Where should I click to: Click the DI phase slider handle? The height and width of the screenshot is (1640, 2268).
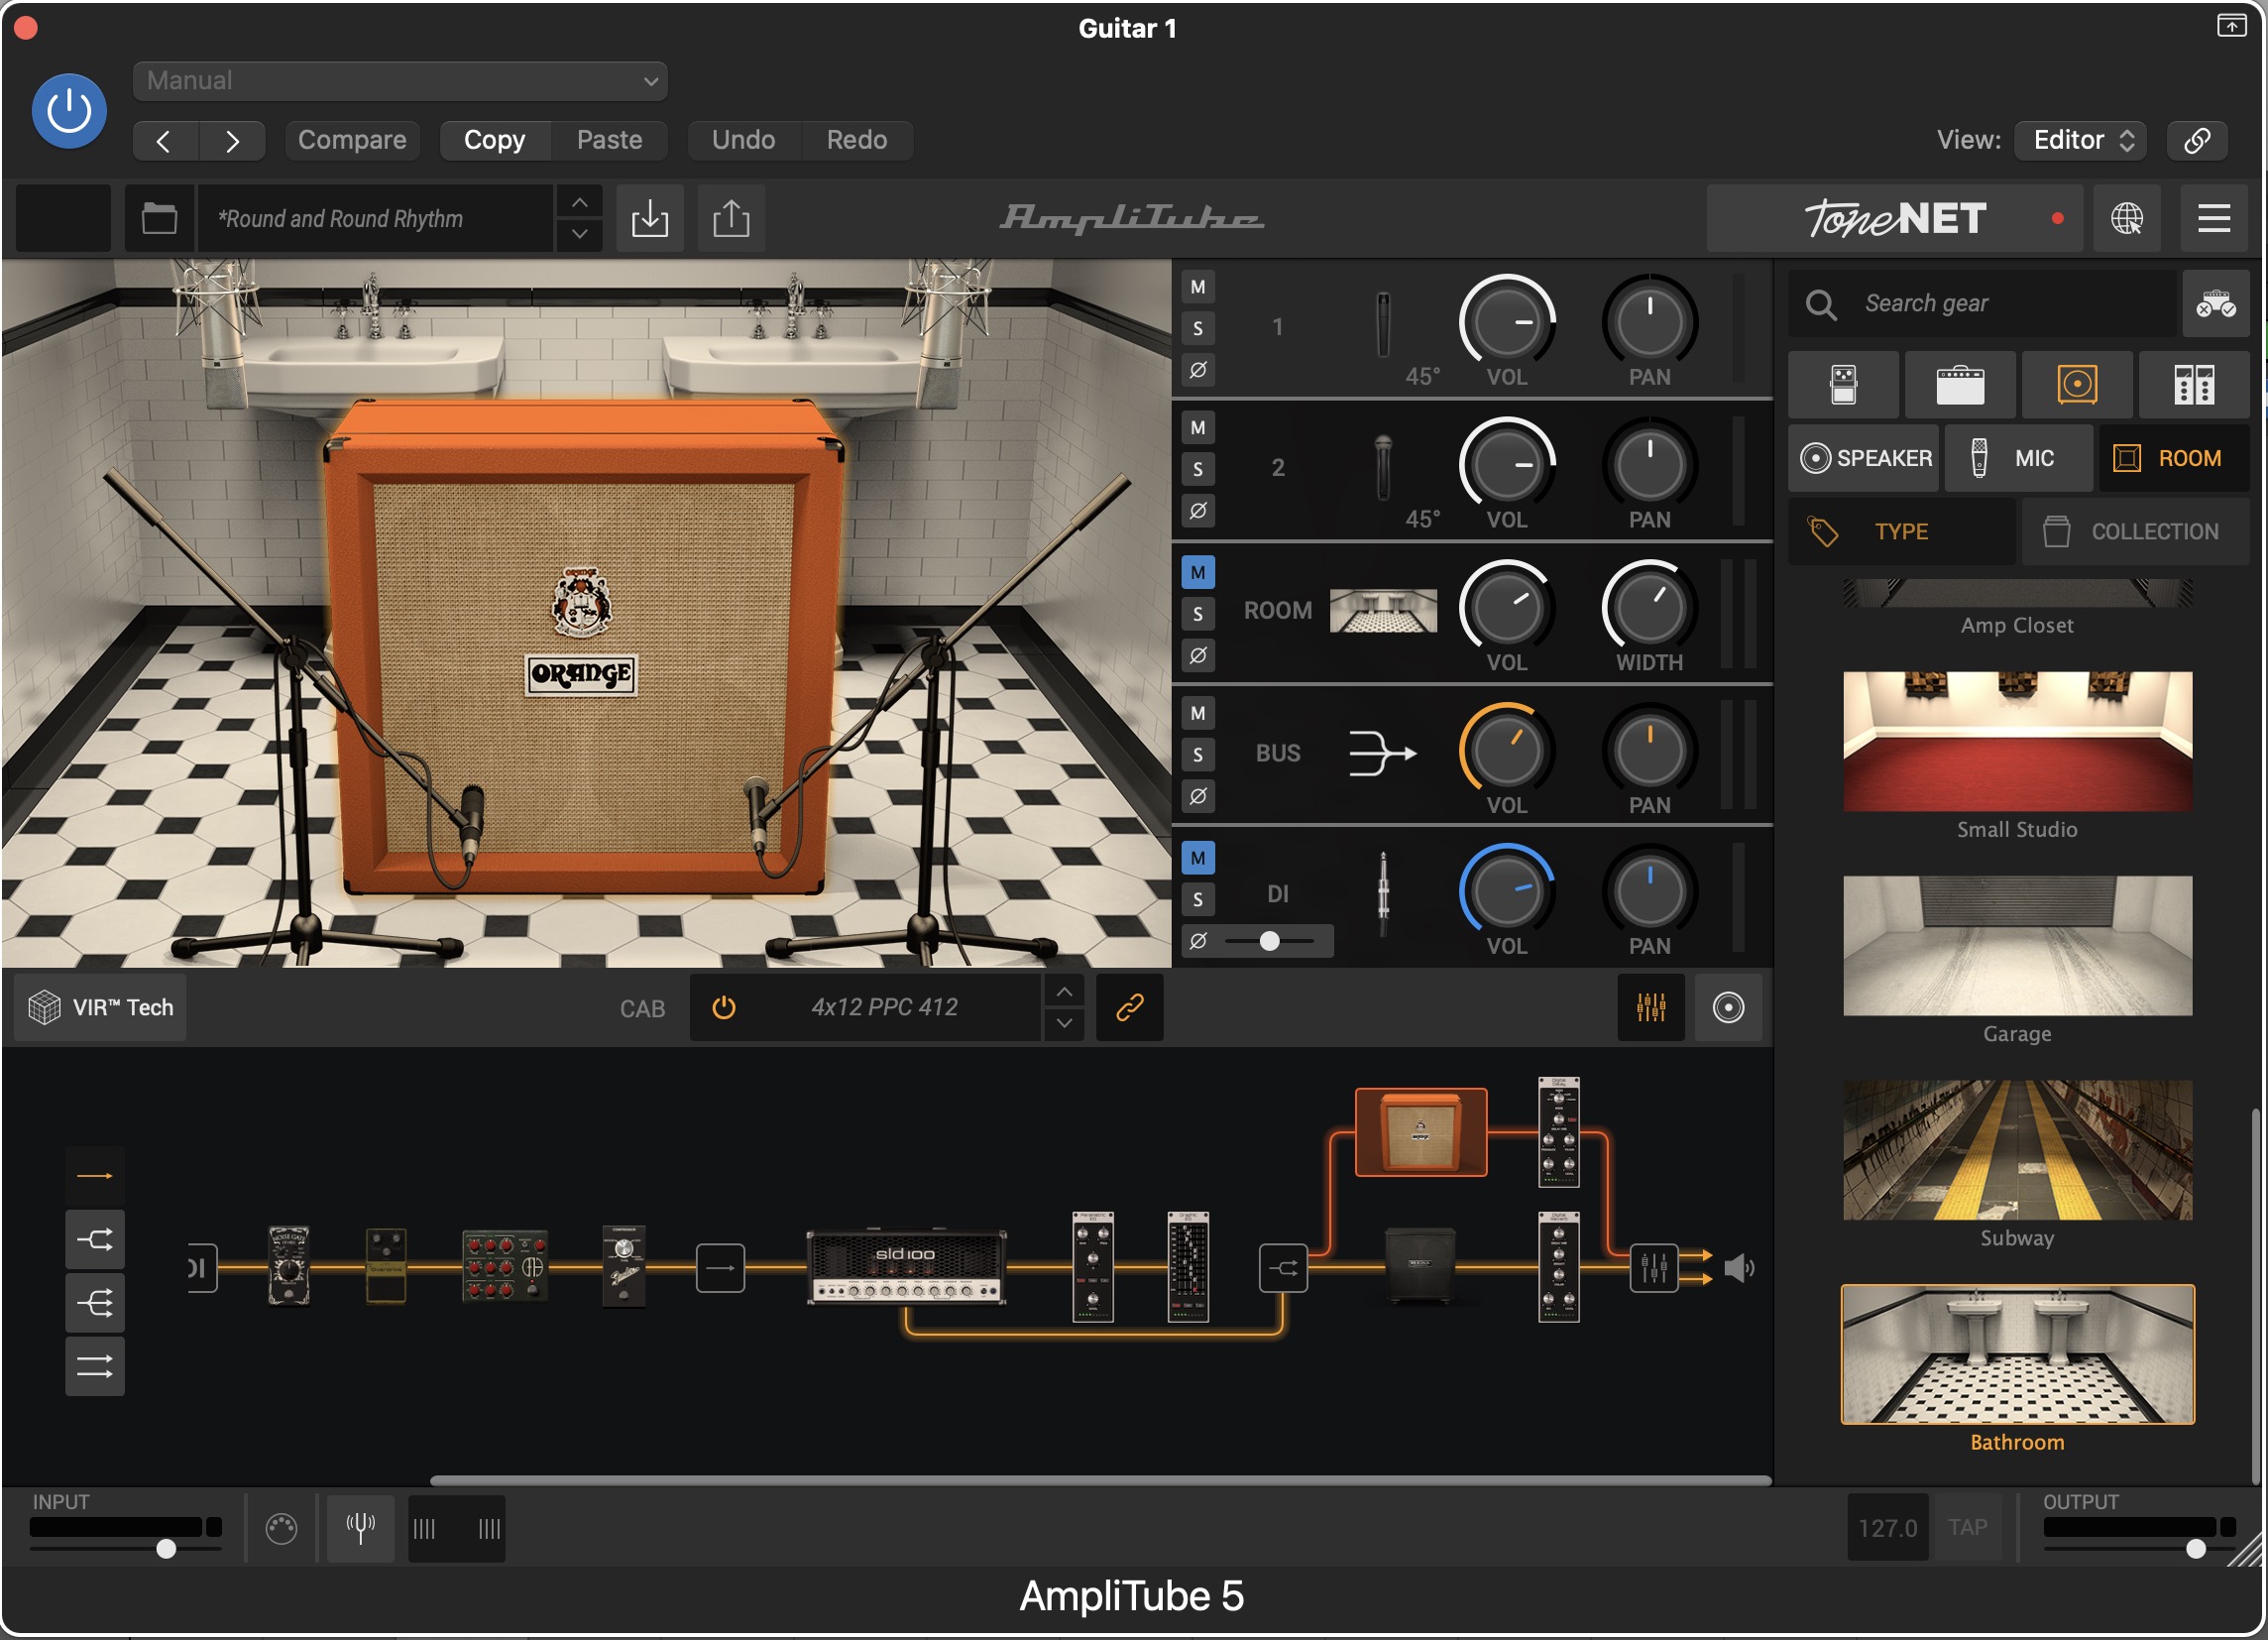tap(1269, 941)
